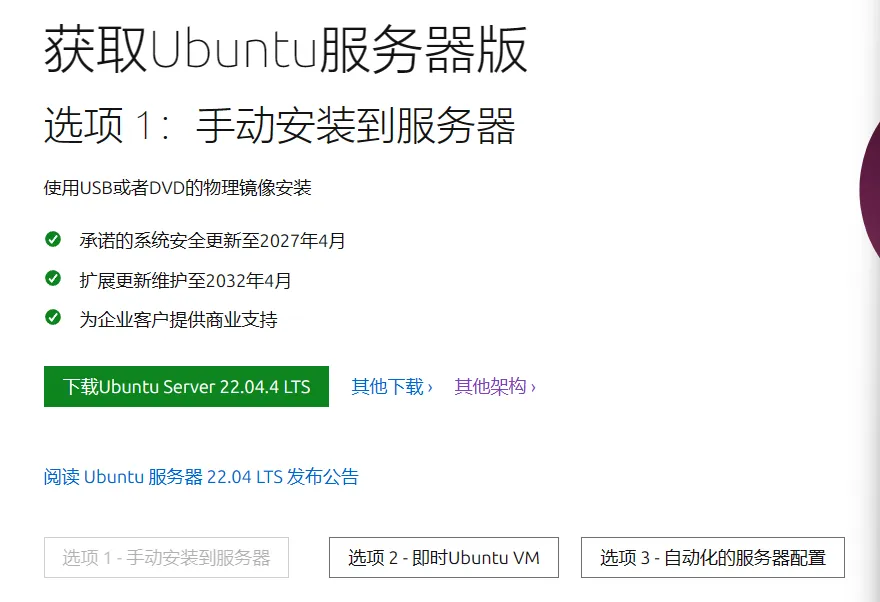This screenshot has height=602, width=880.
Task: Click the purple circular graphic
Action: [869, 188]
